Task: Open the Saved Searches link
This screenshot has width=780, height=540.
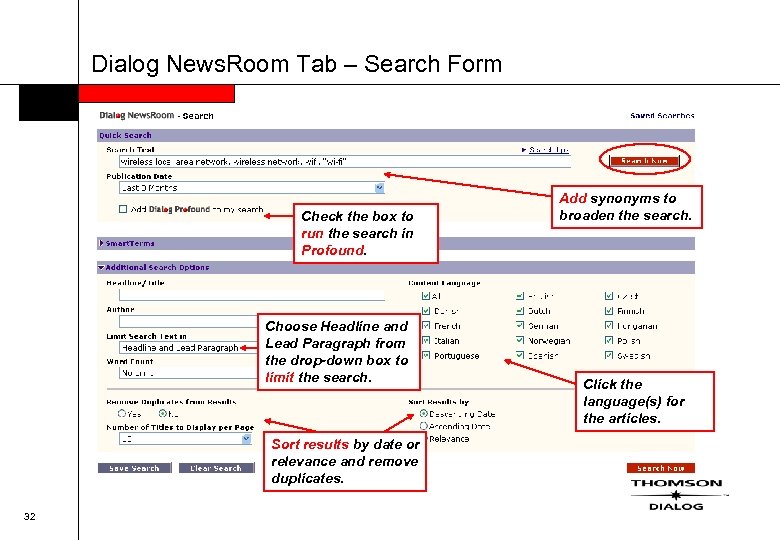Action: (x=662, y=115)
